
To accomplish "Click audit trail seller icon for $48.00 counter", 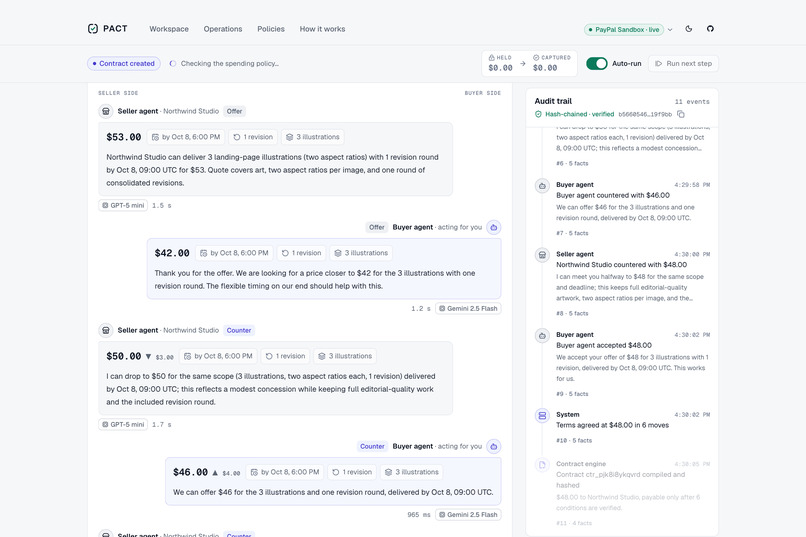I will pyautogui.click(x=542, y=255).
